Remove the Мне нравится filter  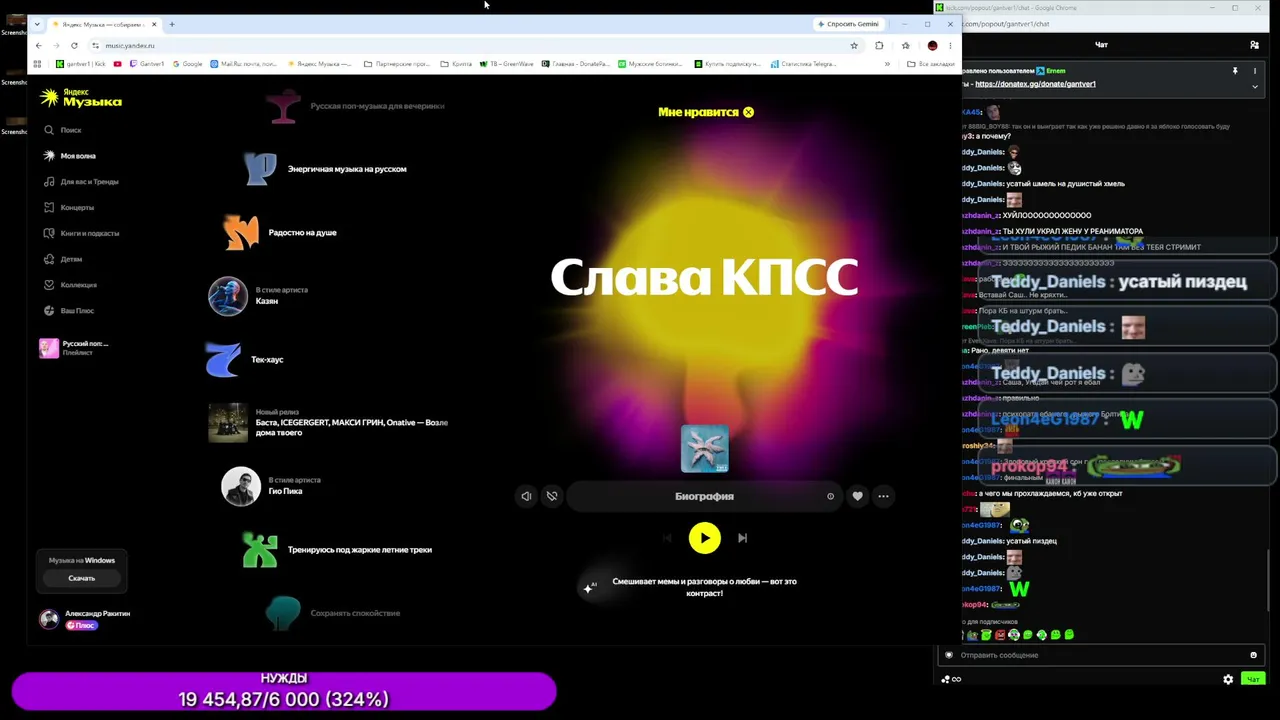click(x=748, y=112)
